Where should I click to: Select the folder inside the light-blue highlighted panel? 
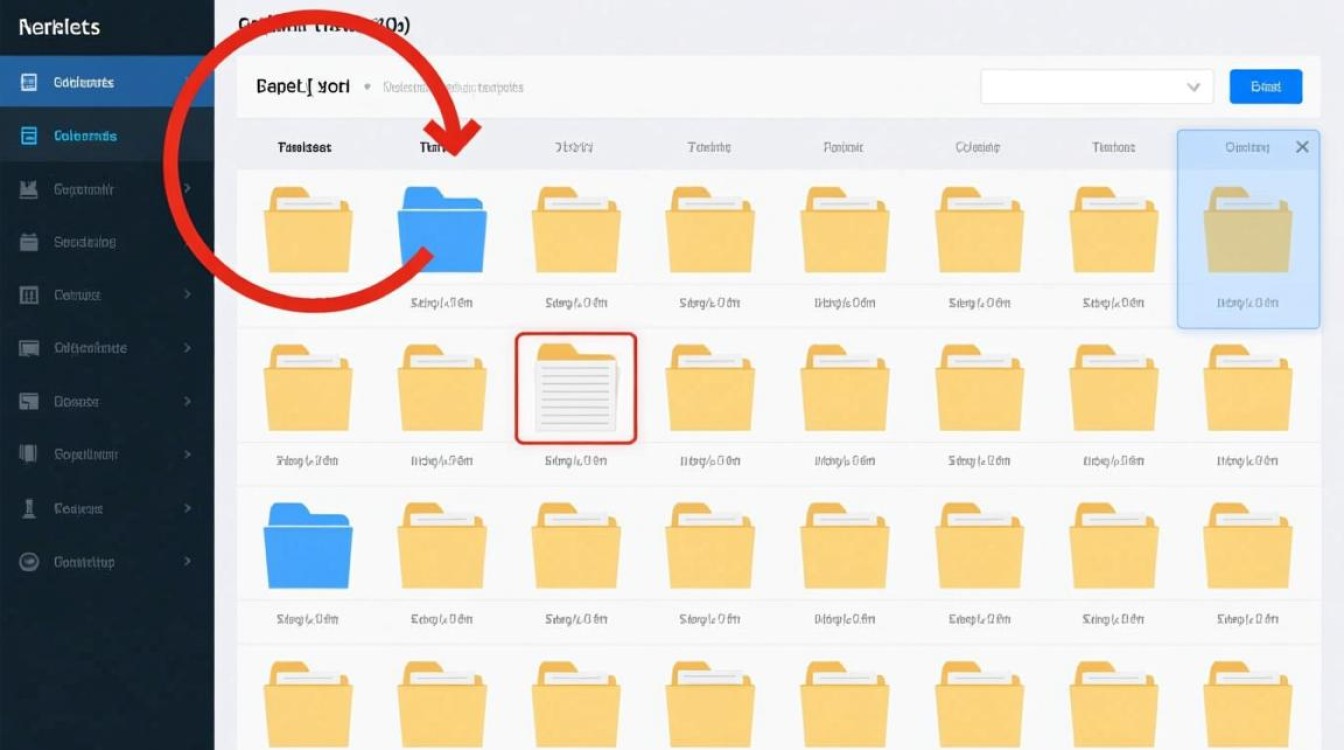(1247, 230)
